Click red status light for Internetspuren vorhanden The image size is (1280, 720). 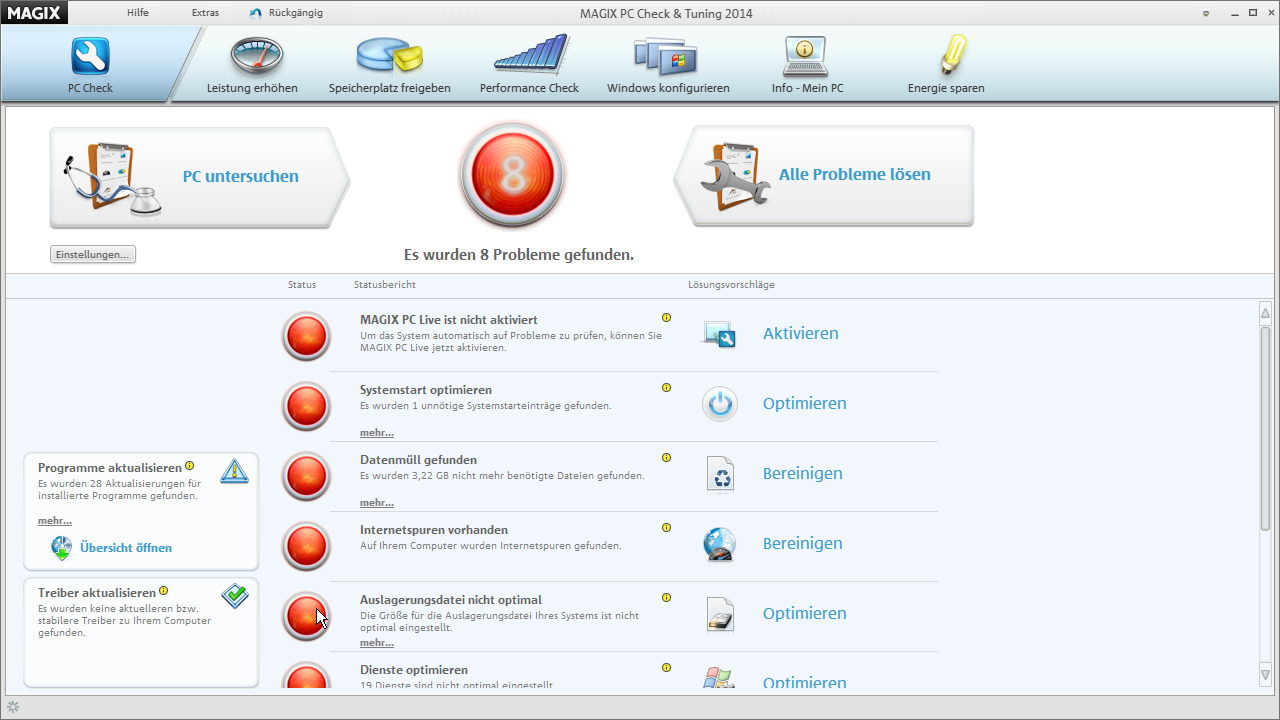tap(306, 546)
